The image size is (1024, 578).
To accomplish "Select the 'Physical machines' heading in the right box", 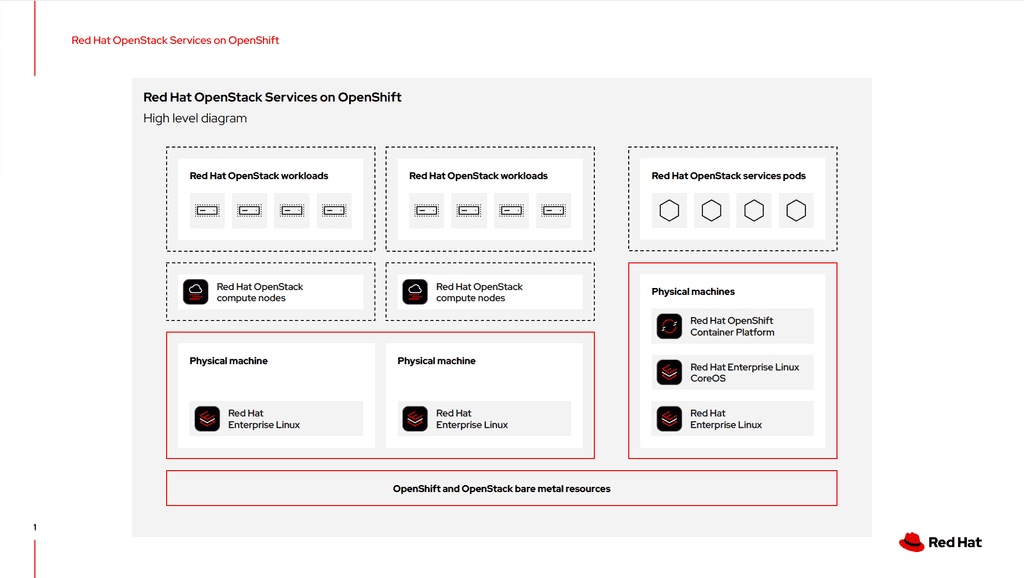I will click(693, 292).
